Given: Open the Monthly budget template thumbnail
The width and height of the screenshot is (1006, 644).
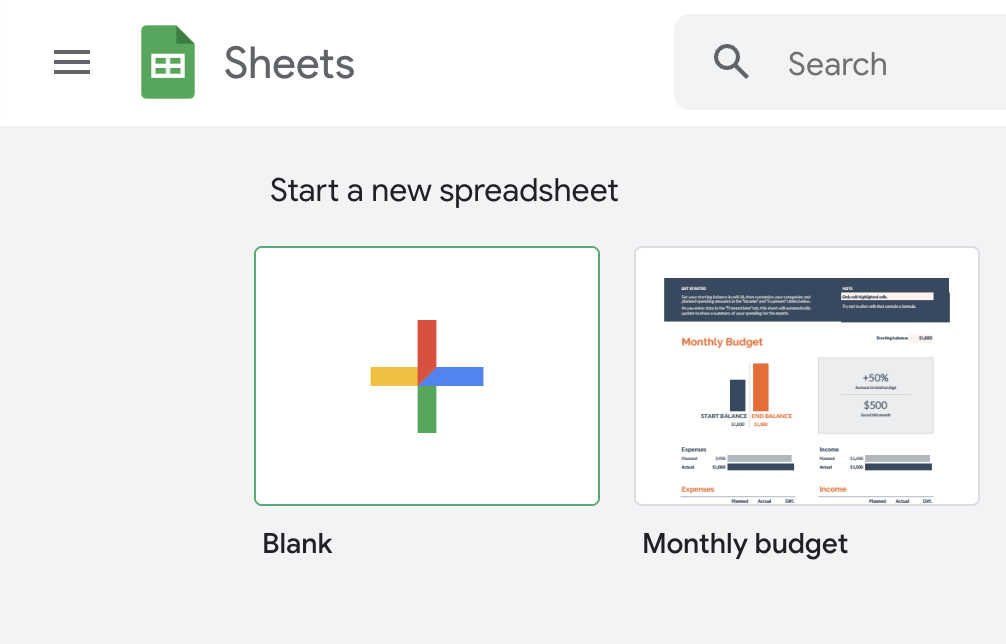Looking at the screenshot, I should pyautogui.click(x=807, y=376).
